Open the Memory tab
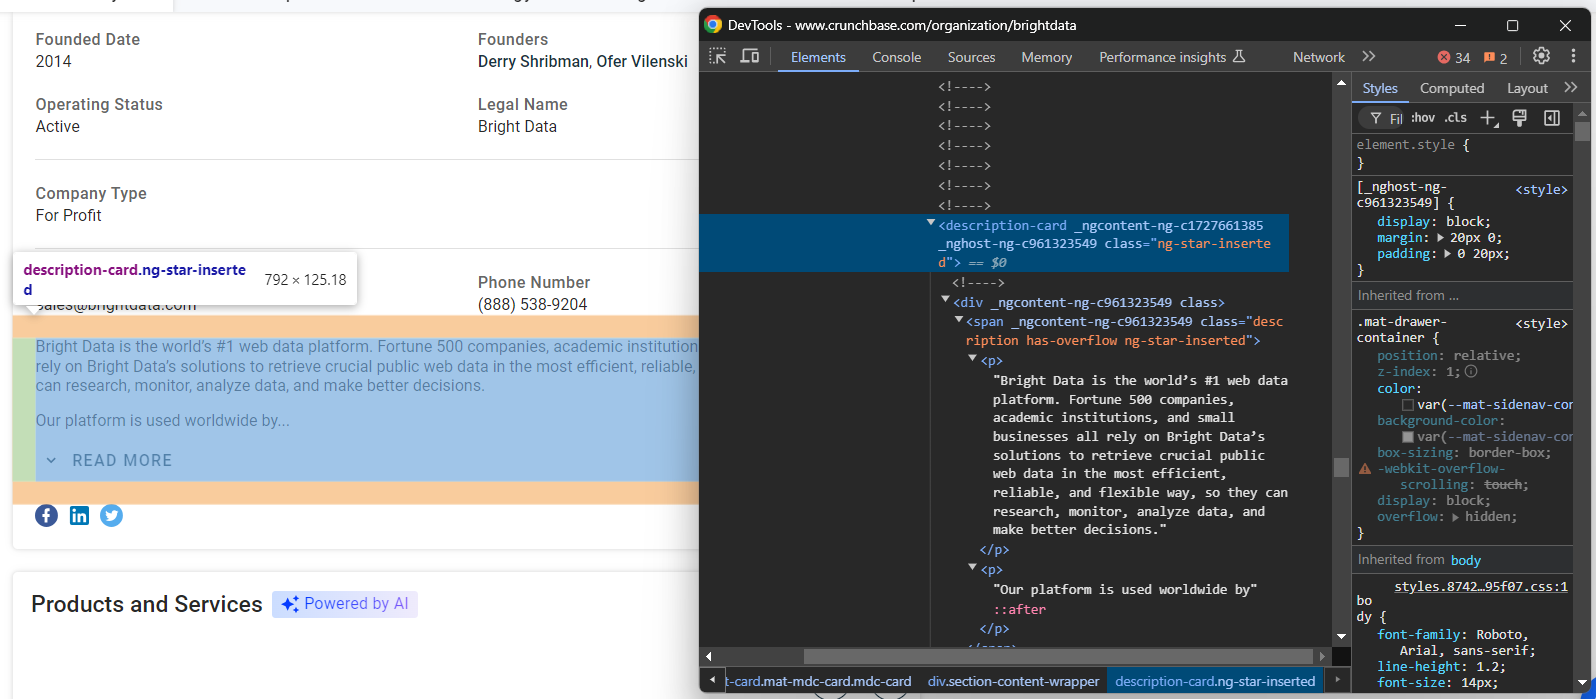Viewport: 1596px width, 699px height. click(1046, 57)
